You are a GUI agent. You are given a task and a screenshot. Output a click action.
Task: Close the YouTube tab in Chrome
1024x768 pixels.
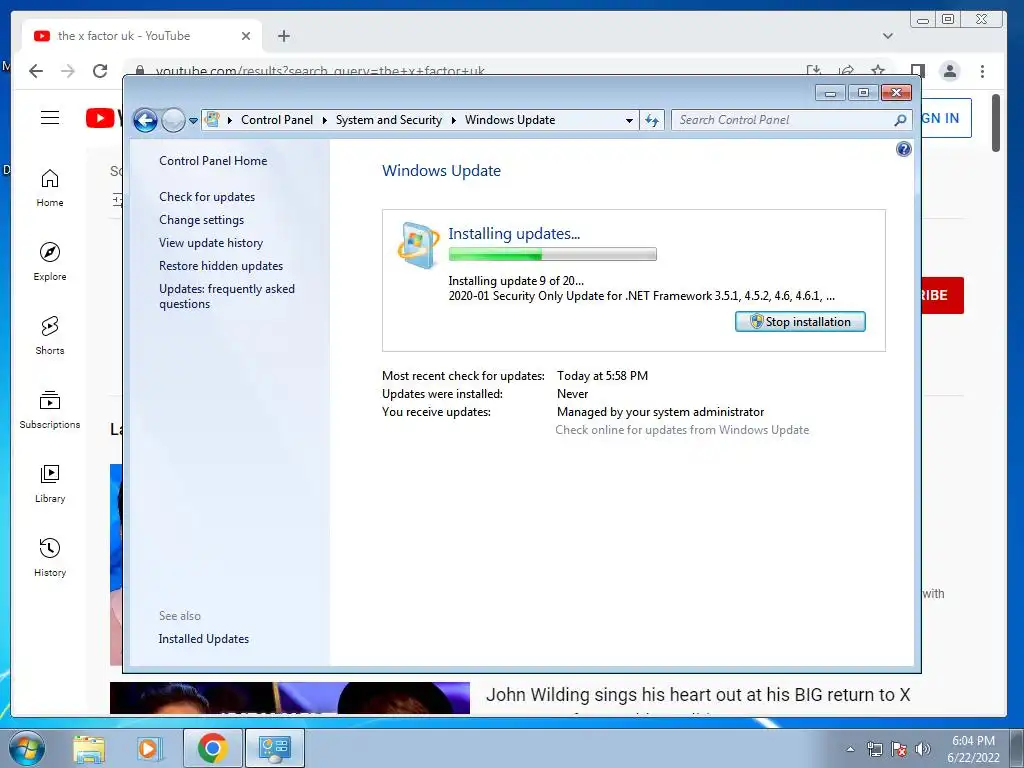[246, 36]
